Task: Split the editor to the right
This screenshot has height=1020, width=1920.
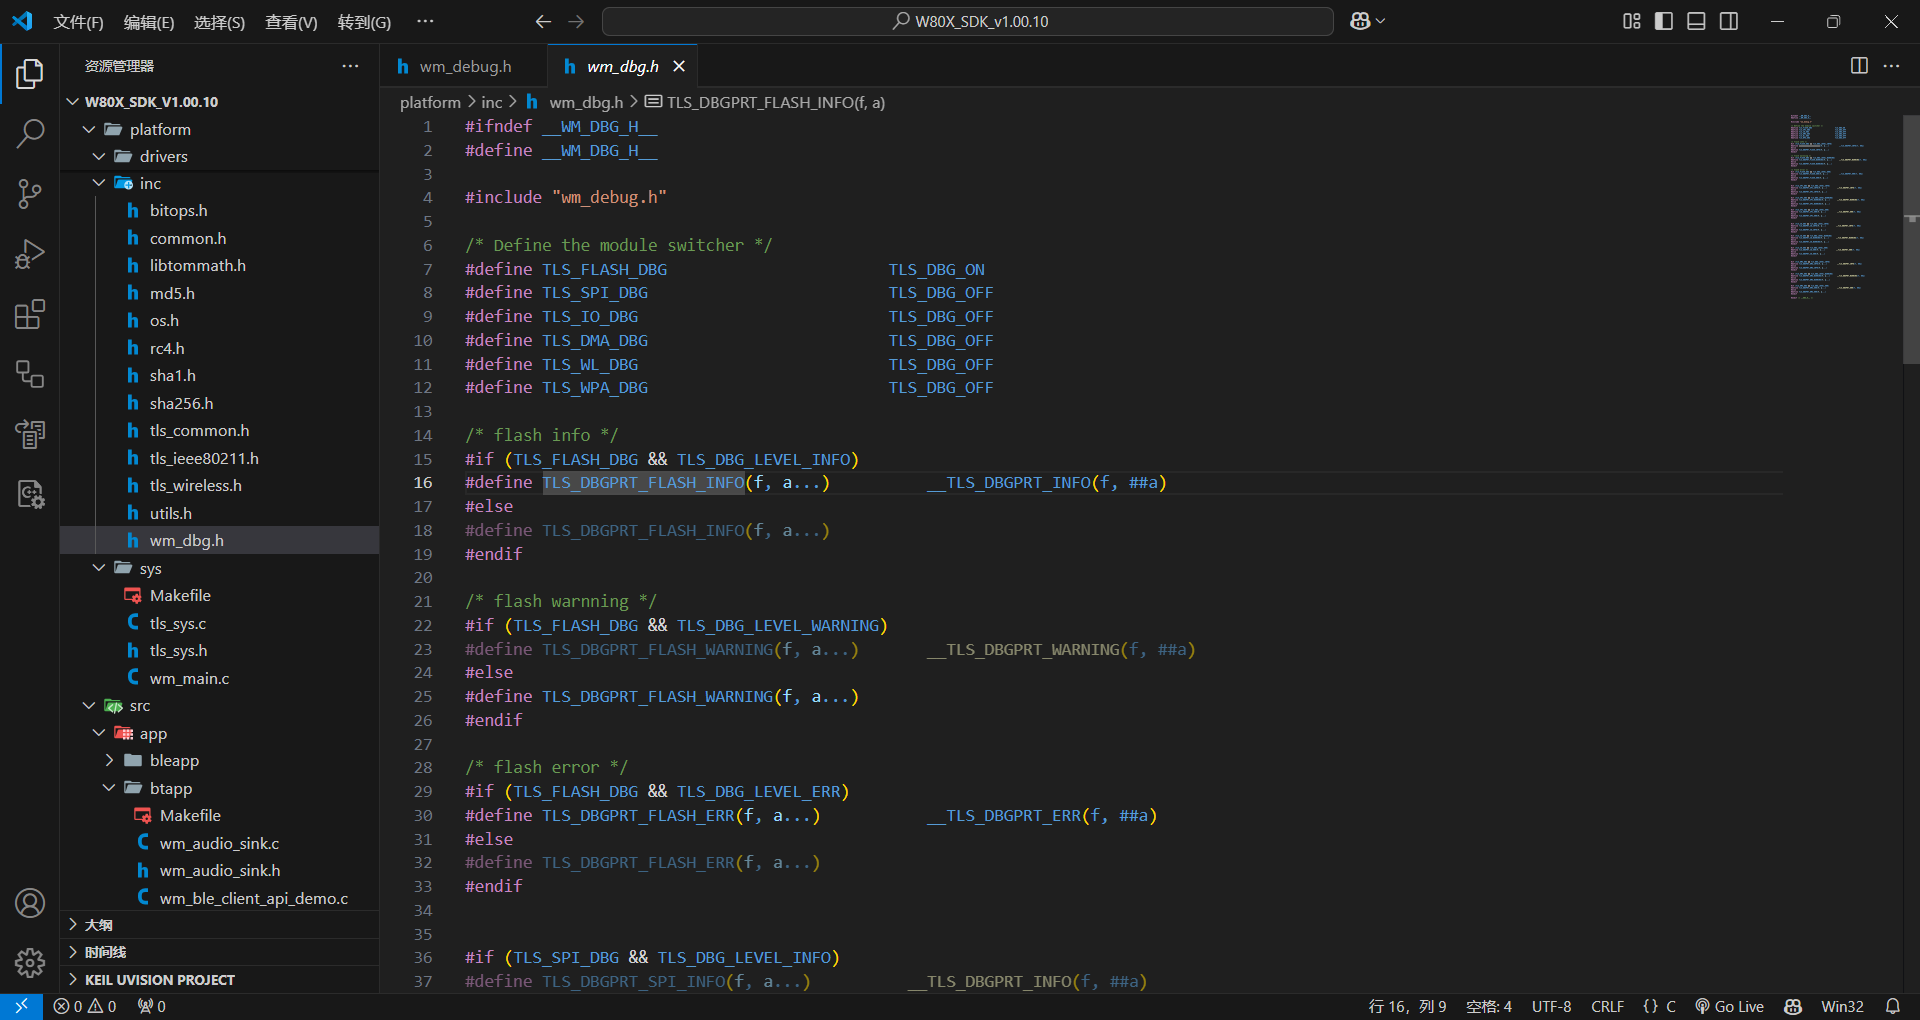Action: [1859, 65]
